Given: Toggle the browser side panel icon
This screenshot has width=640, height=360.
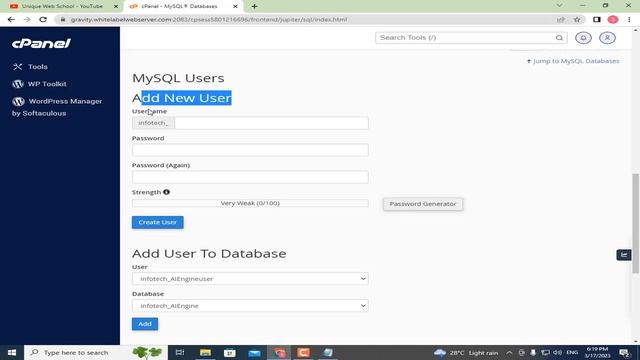Looking at the screenshot, I should tap(597, 19).
